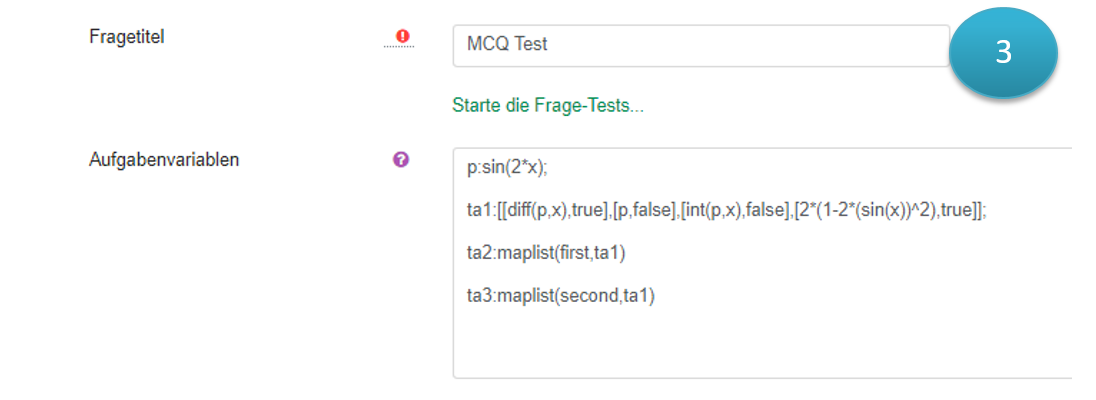The image size is (1096, 400).
Task: Click the Fragetitel label text
Action: coord(127,37)
